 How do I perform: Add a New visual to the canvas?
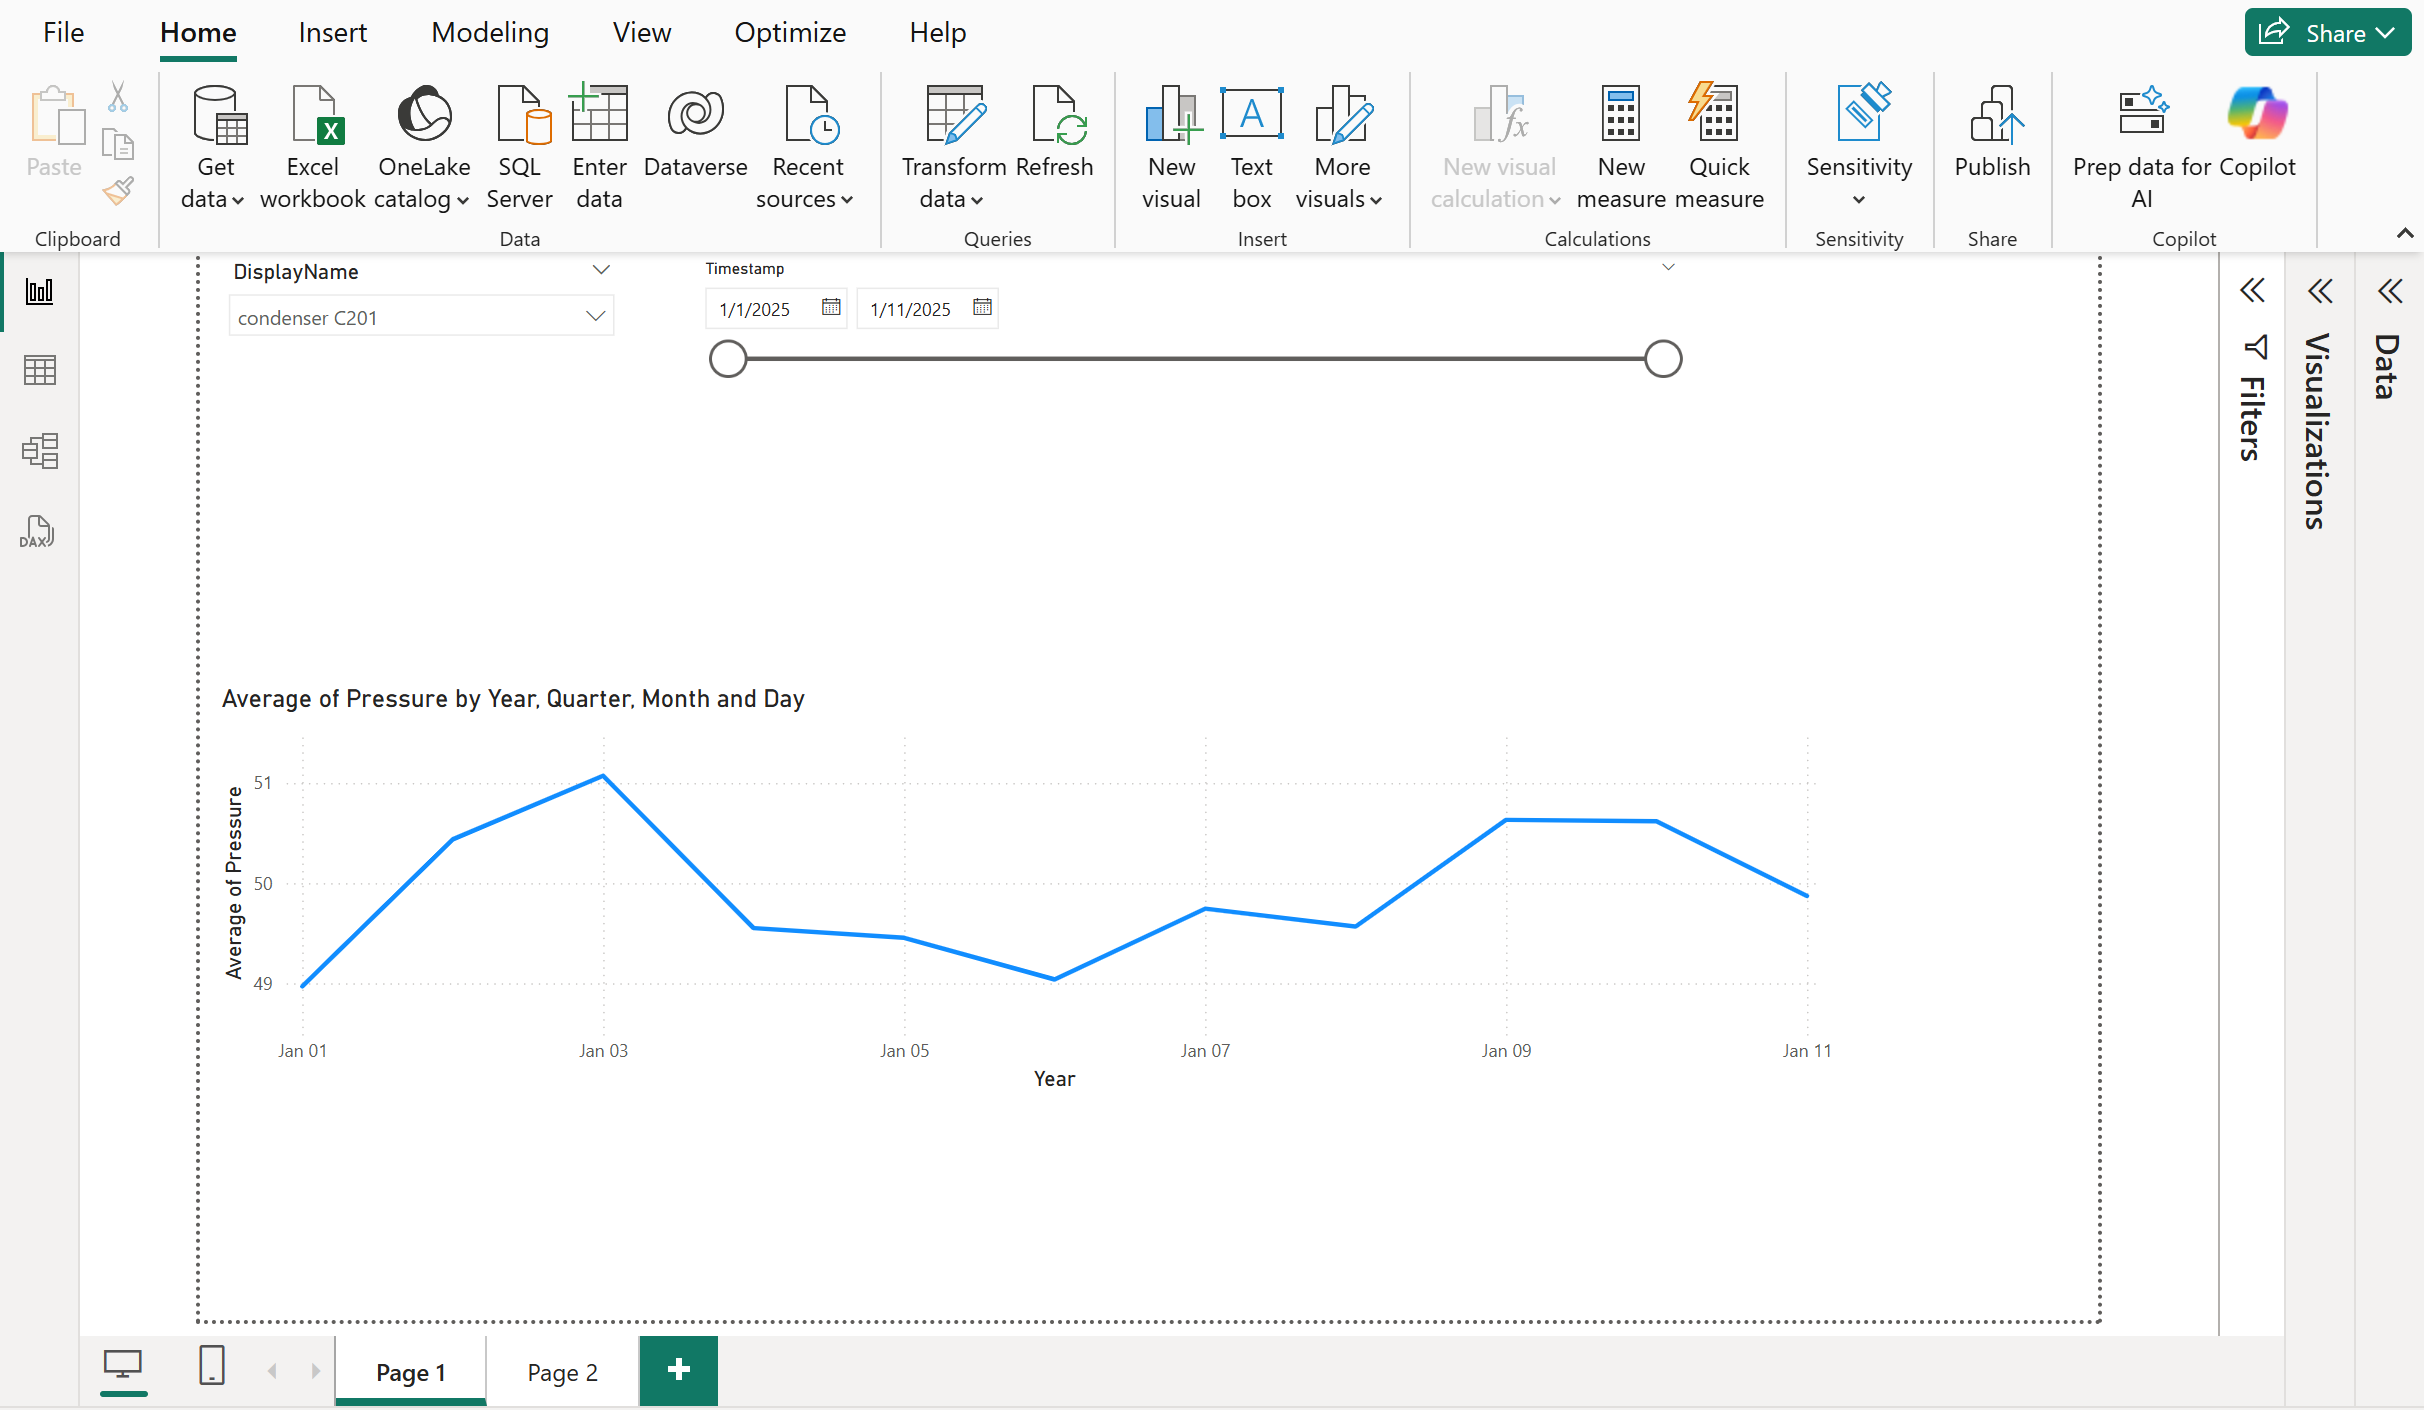pos(1170,145)
